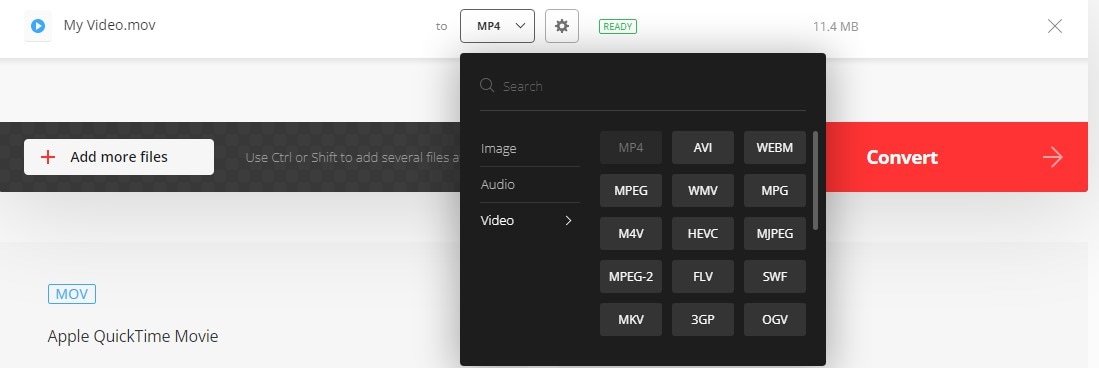The height and width of the screenshot is (368, 1099).
Task: Select OGV as target format
Action: [x=774, y=320]
